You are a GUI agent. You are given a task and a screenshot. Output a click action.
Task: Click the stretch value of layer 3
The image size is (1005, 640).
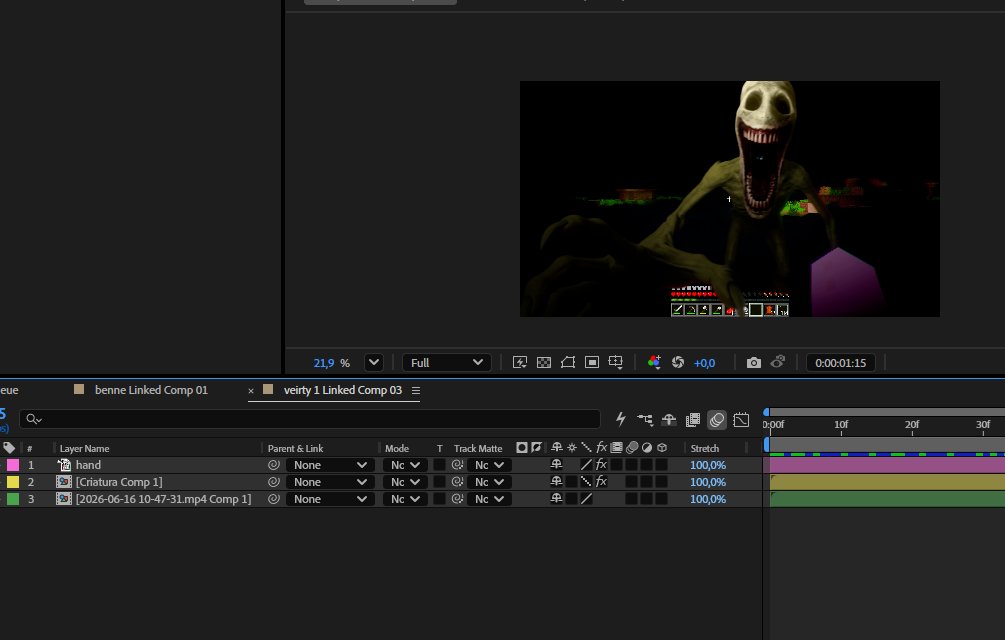708,499
